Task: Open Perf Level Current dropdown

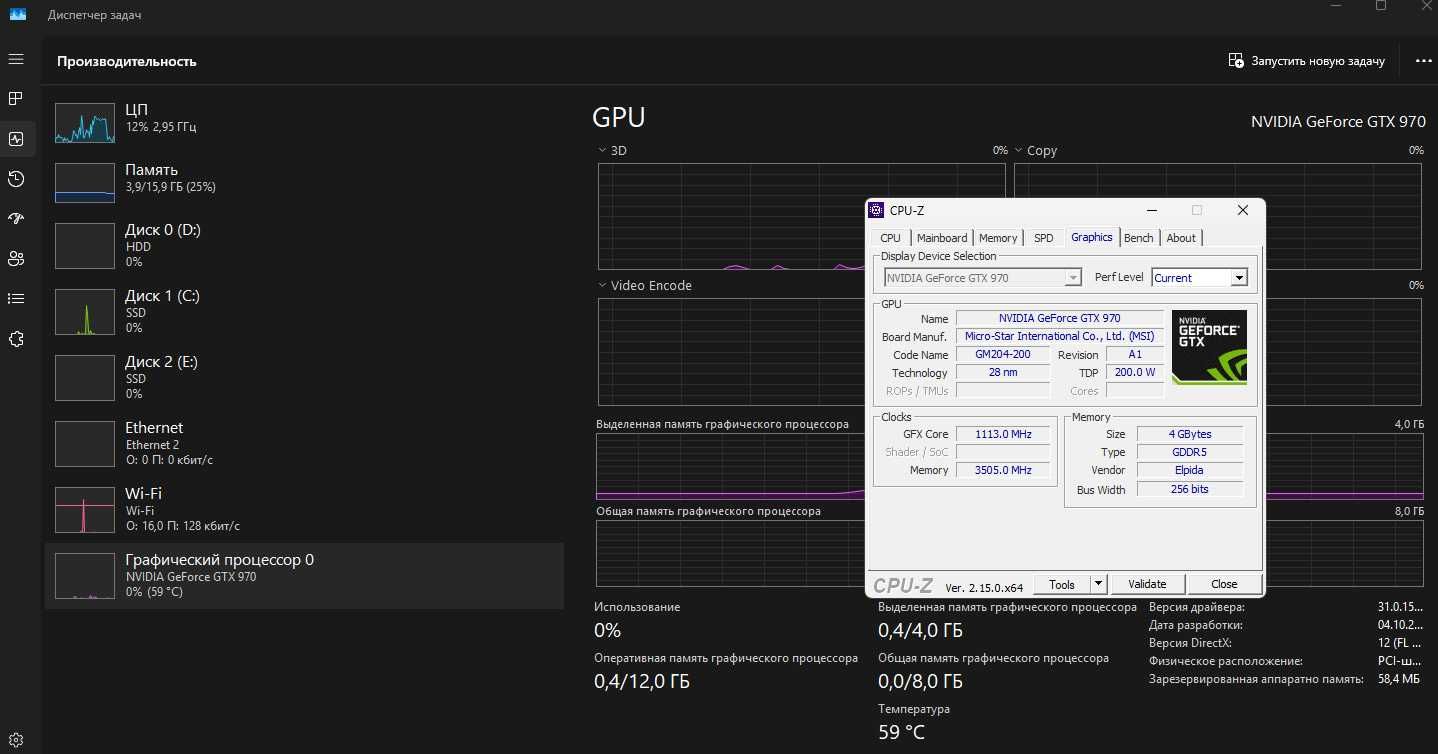Action: click(x=1200, y=278)
